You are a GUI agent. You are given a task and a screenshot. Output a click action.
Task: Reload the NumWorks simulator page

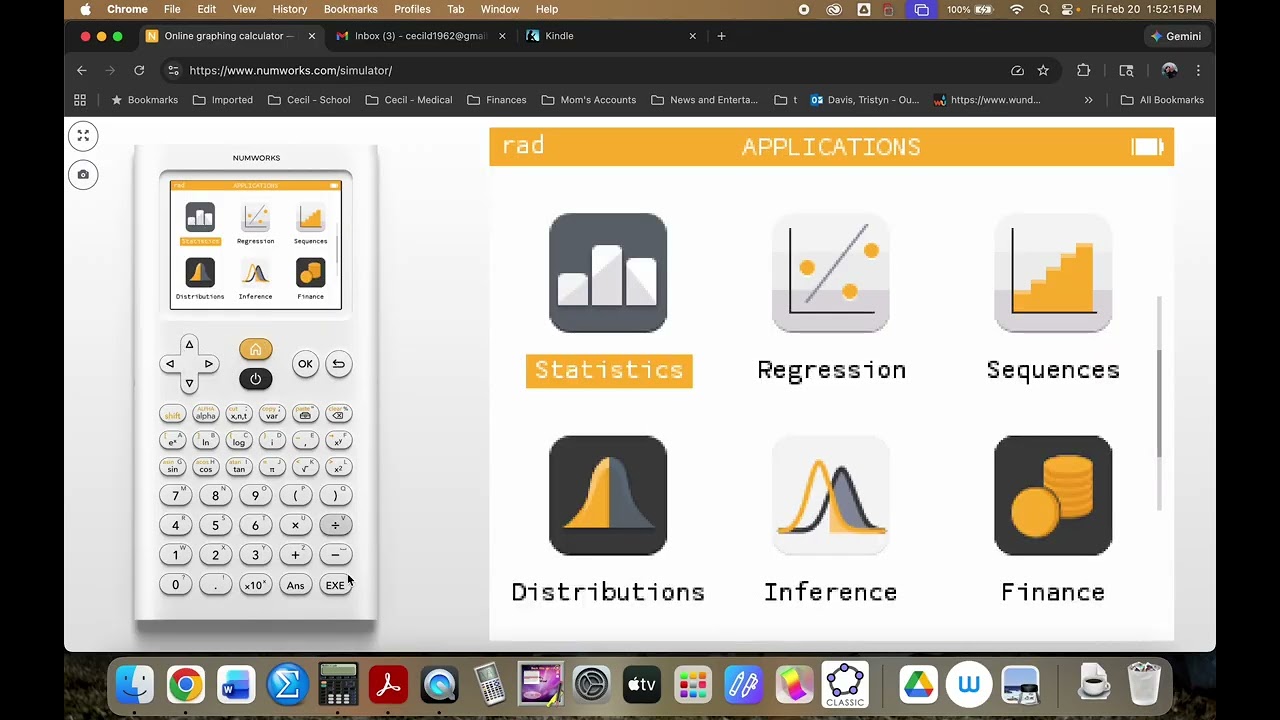point(139,70)
